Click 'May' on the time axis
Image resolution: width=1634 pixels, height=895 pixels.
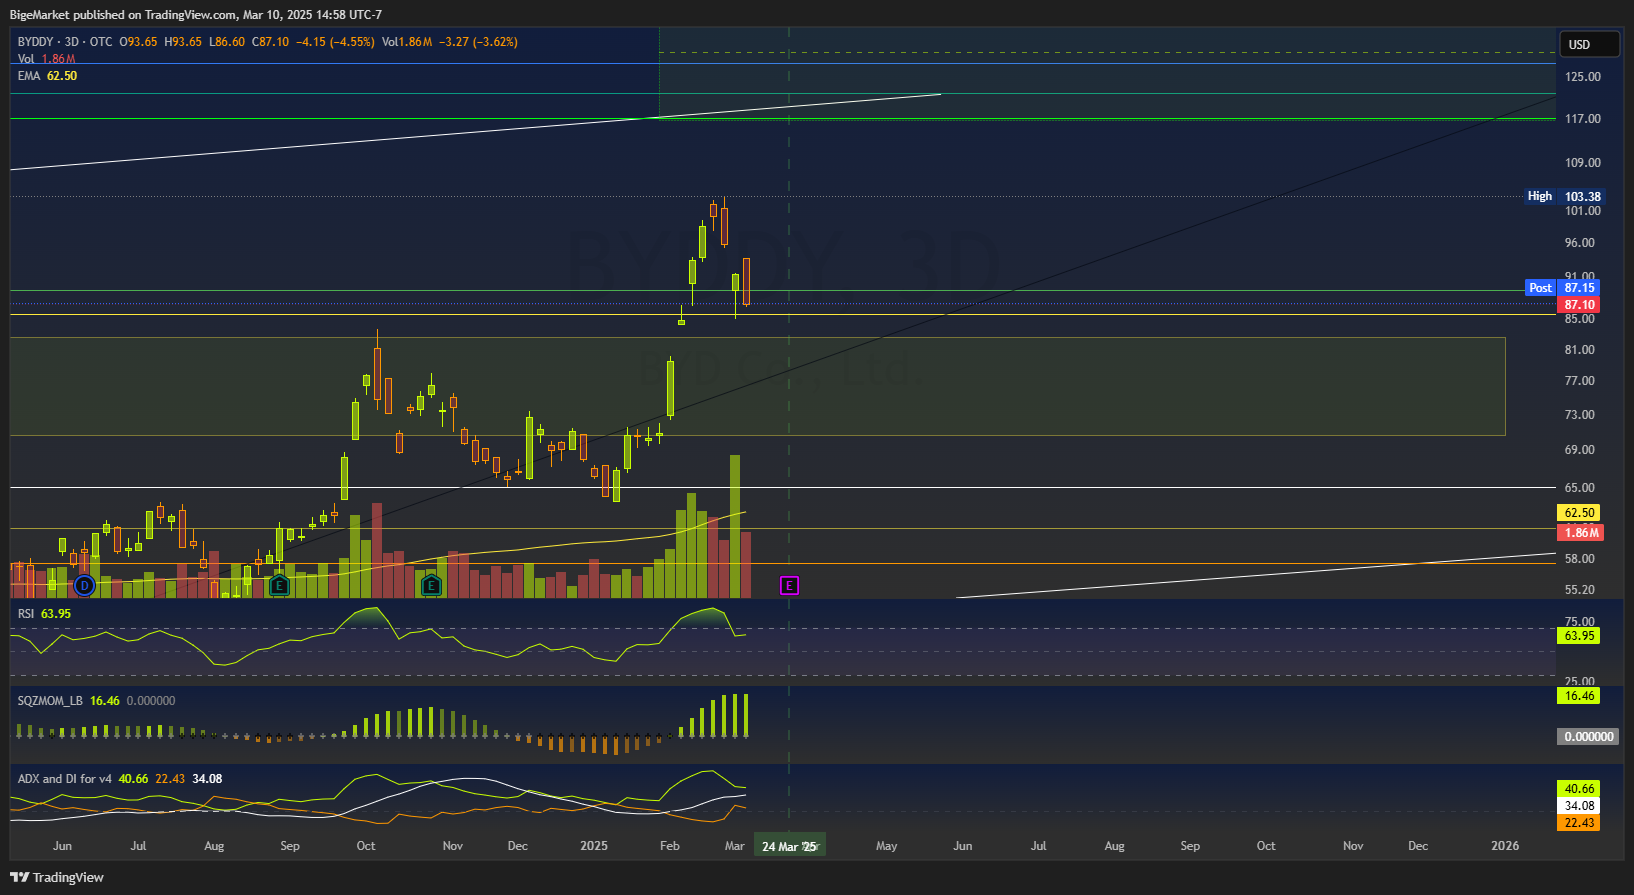[887, 846]
